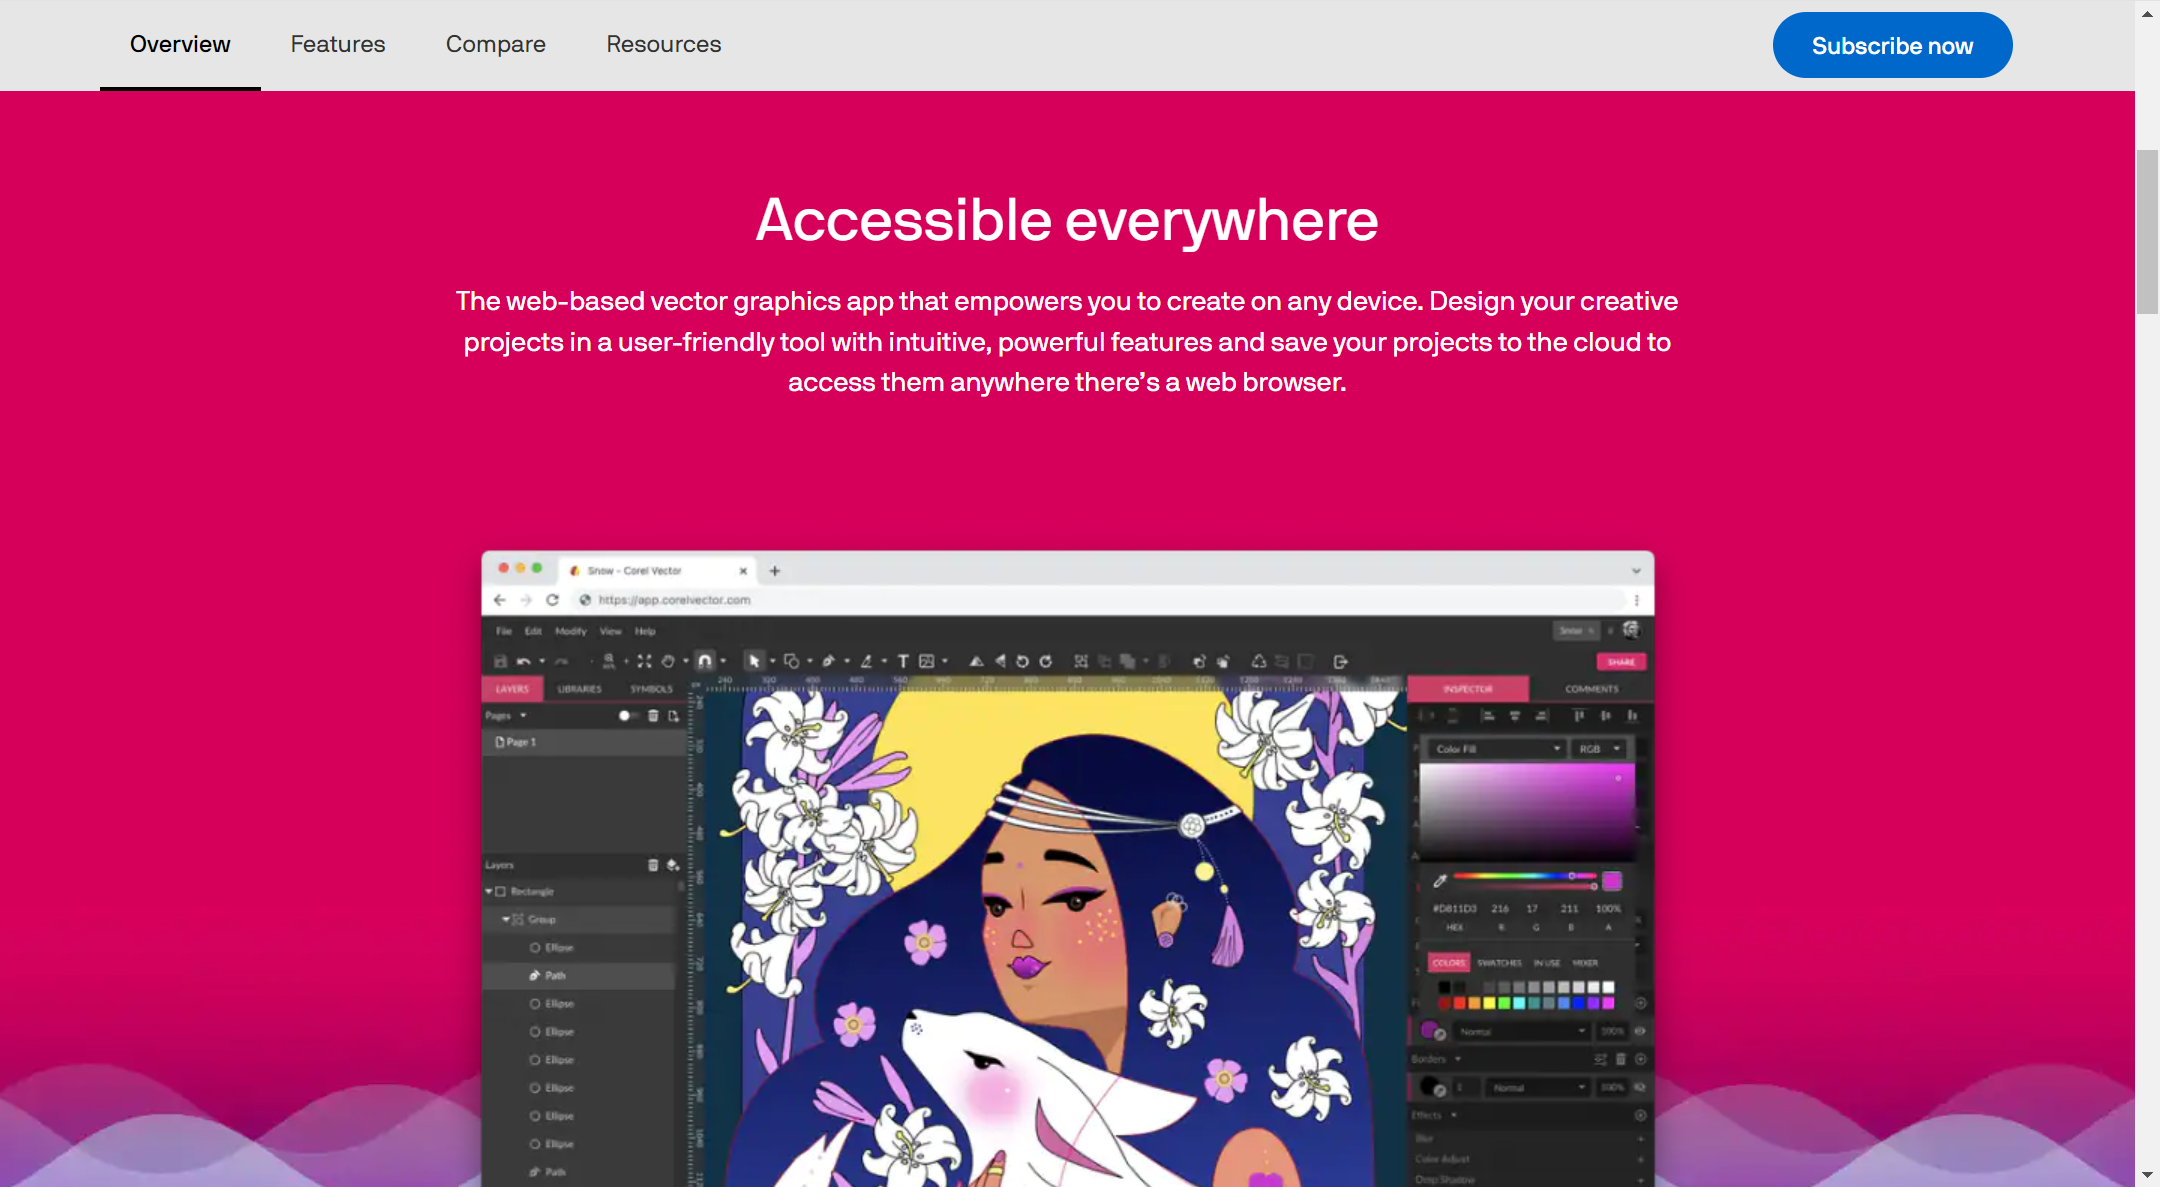Click the eyedropper color picker icon

(1439, 881)
